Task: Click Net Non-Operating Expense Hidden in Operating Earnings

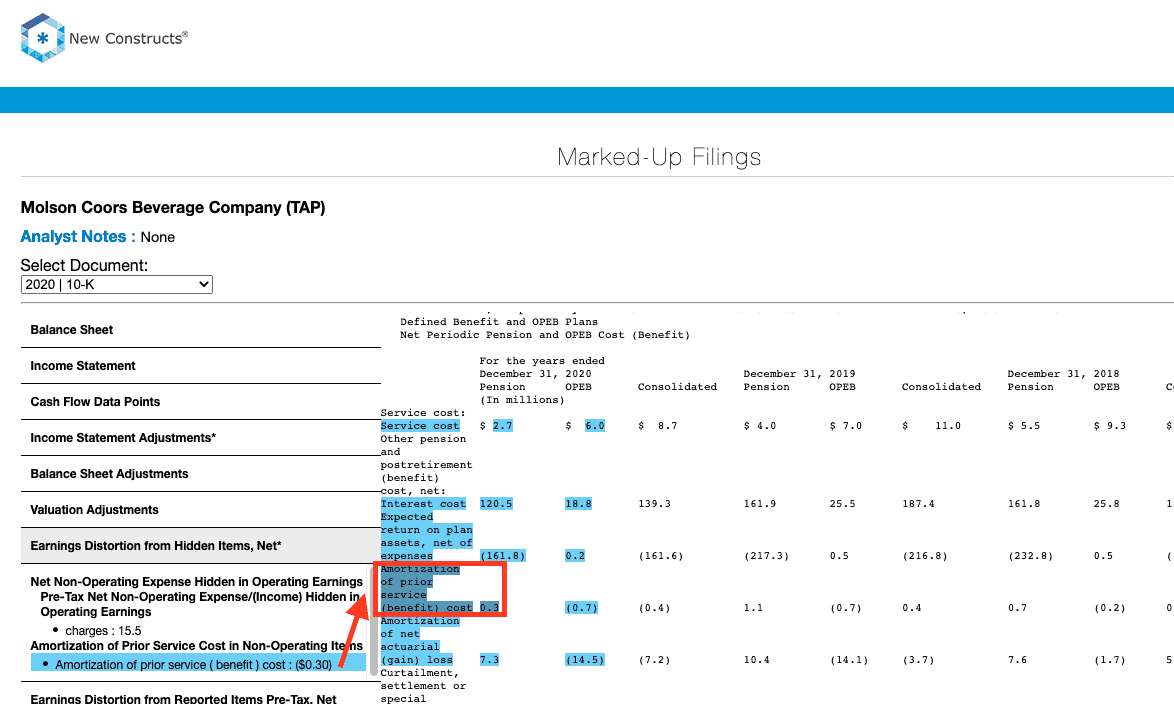Action: click(x=197, y=582)
